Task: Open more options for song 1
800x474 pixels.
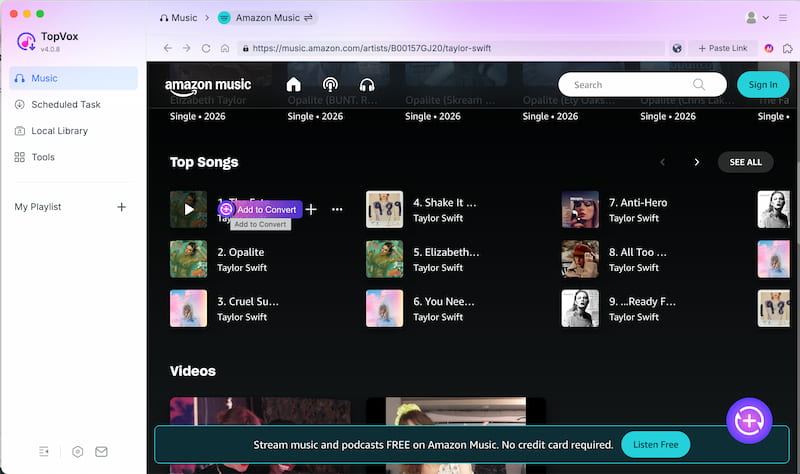Action: pos(337,209)
